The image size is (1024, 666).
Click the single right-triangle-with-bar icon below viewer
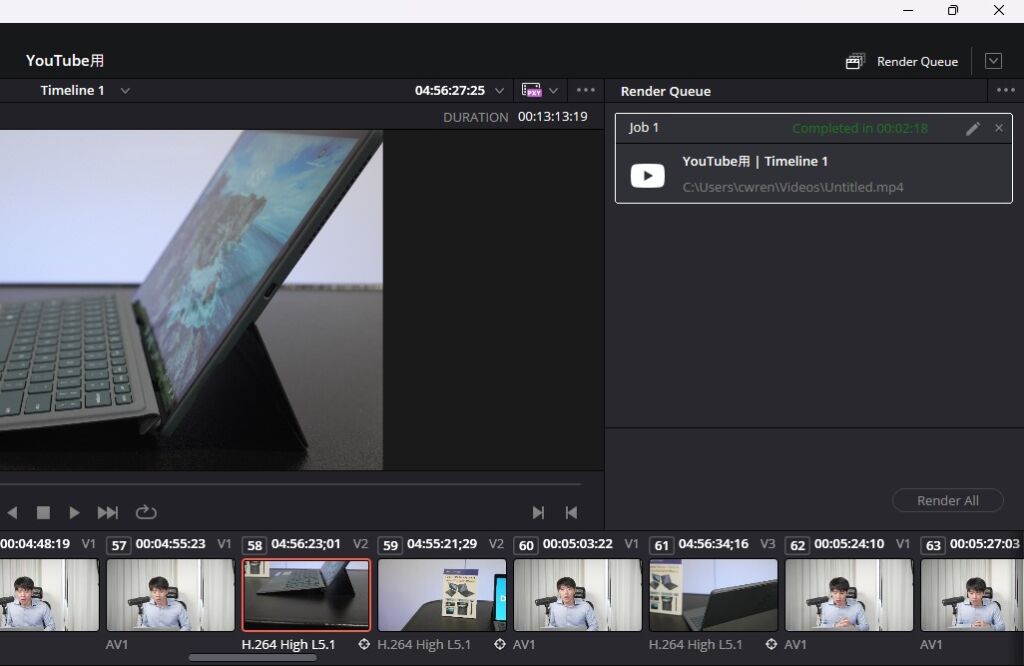[538, 513]
